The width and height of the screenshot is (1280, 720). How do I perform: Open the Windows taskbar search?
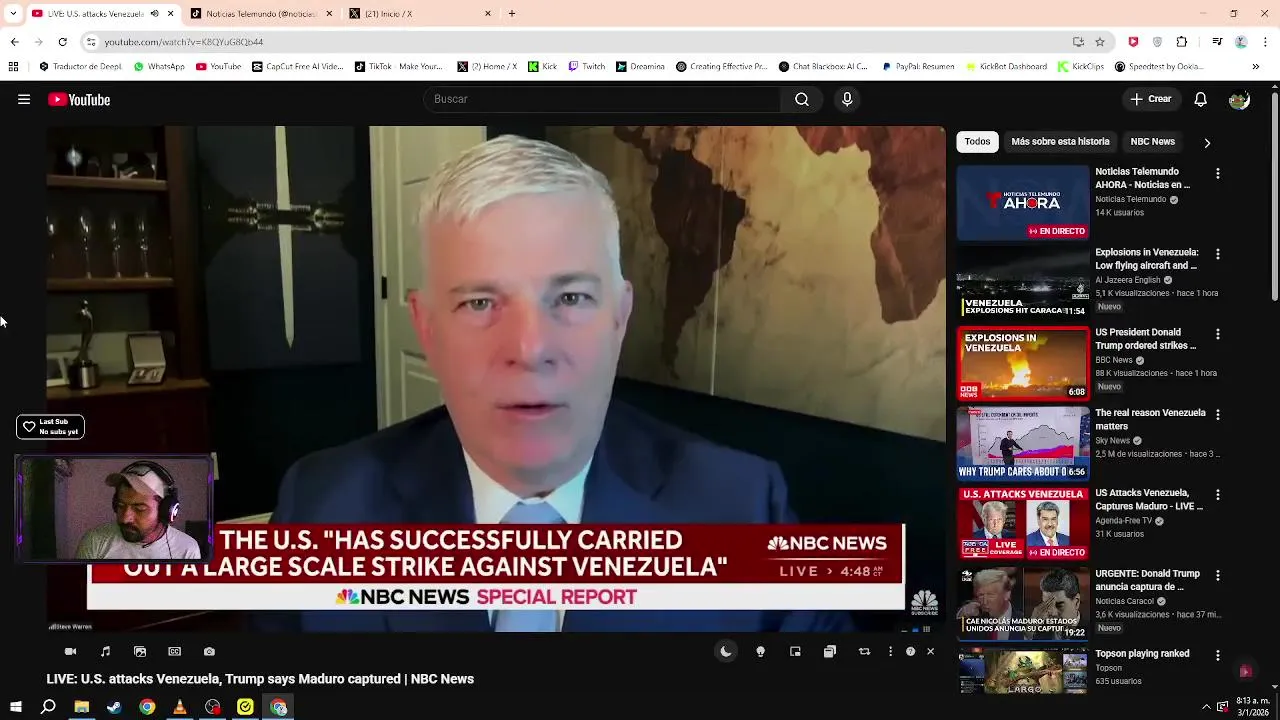point(48,707)
